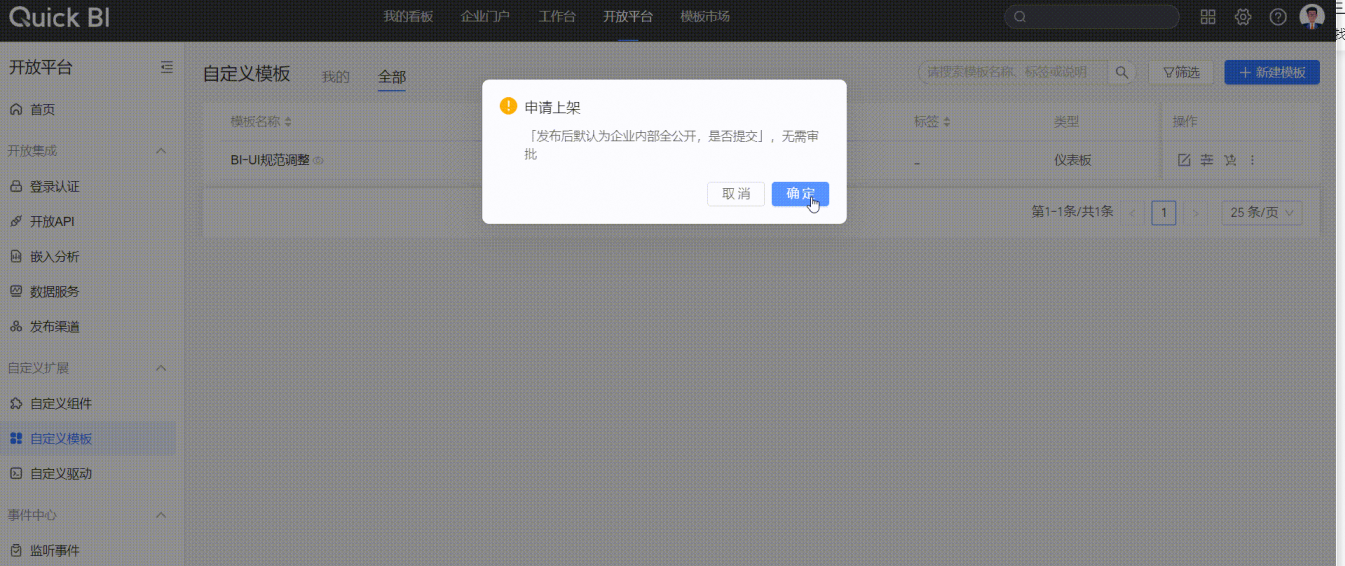Click 取消 to dismiss the dialog
Image resolution: width=1345 pixels, height=566 pixels.
(735, 194)
